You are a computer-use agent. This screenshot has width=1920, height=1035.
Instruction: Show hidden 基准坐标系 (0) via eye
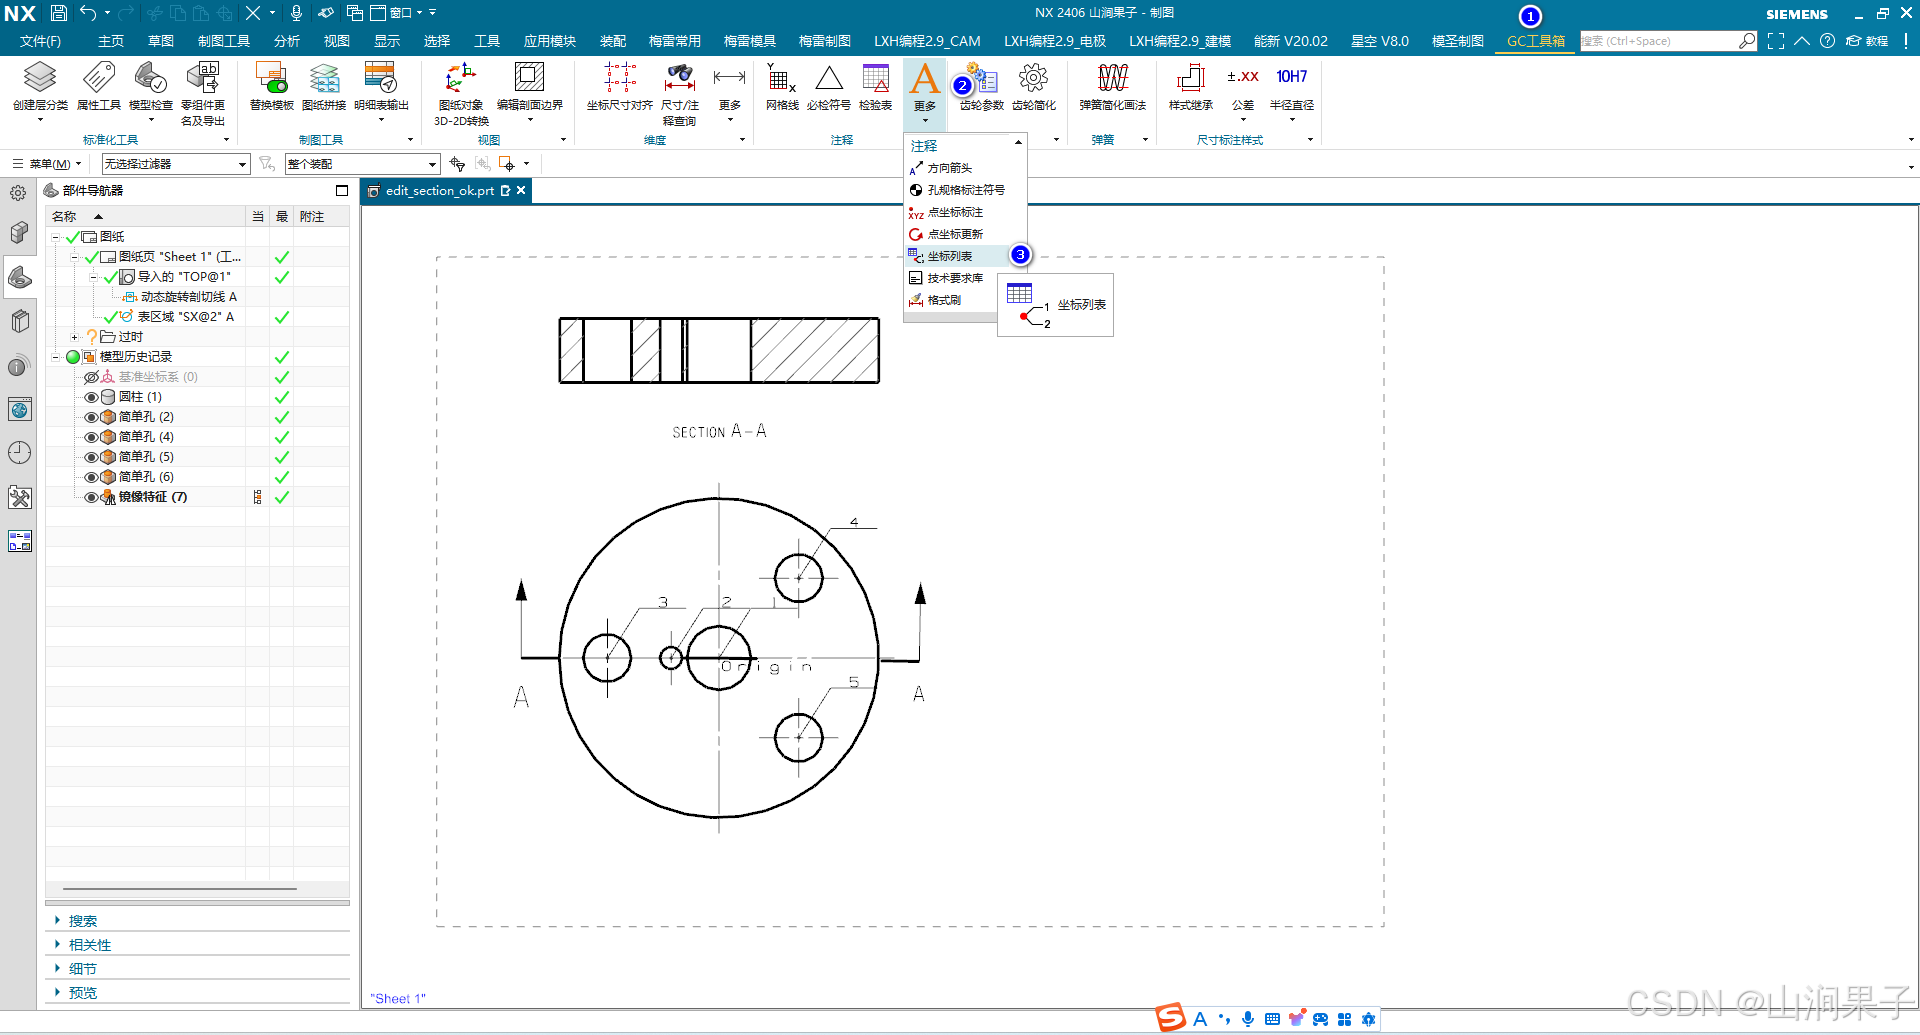(x=92, y=377)
